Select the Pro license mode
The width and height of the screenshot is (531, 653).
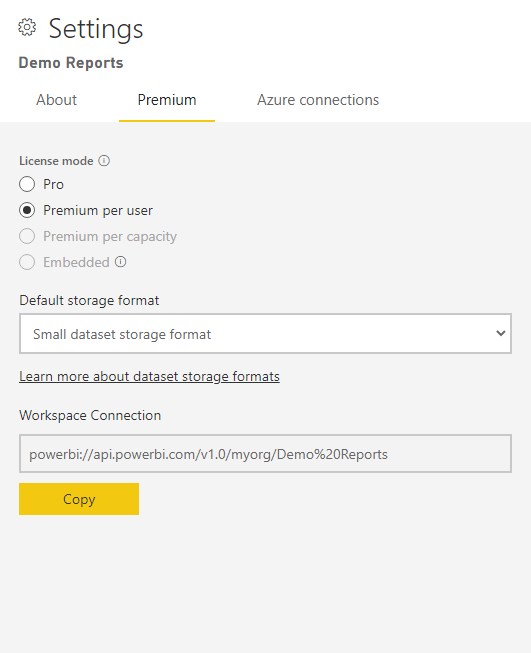(27, 184)
